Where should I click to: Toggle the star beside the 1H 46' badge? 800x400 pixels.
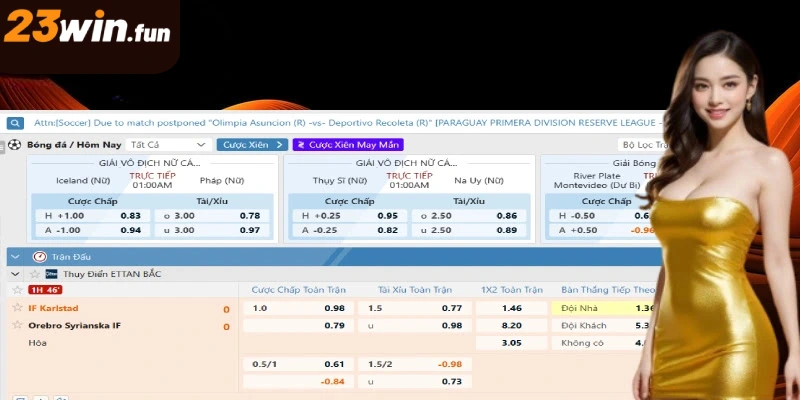tap(17, 290)
